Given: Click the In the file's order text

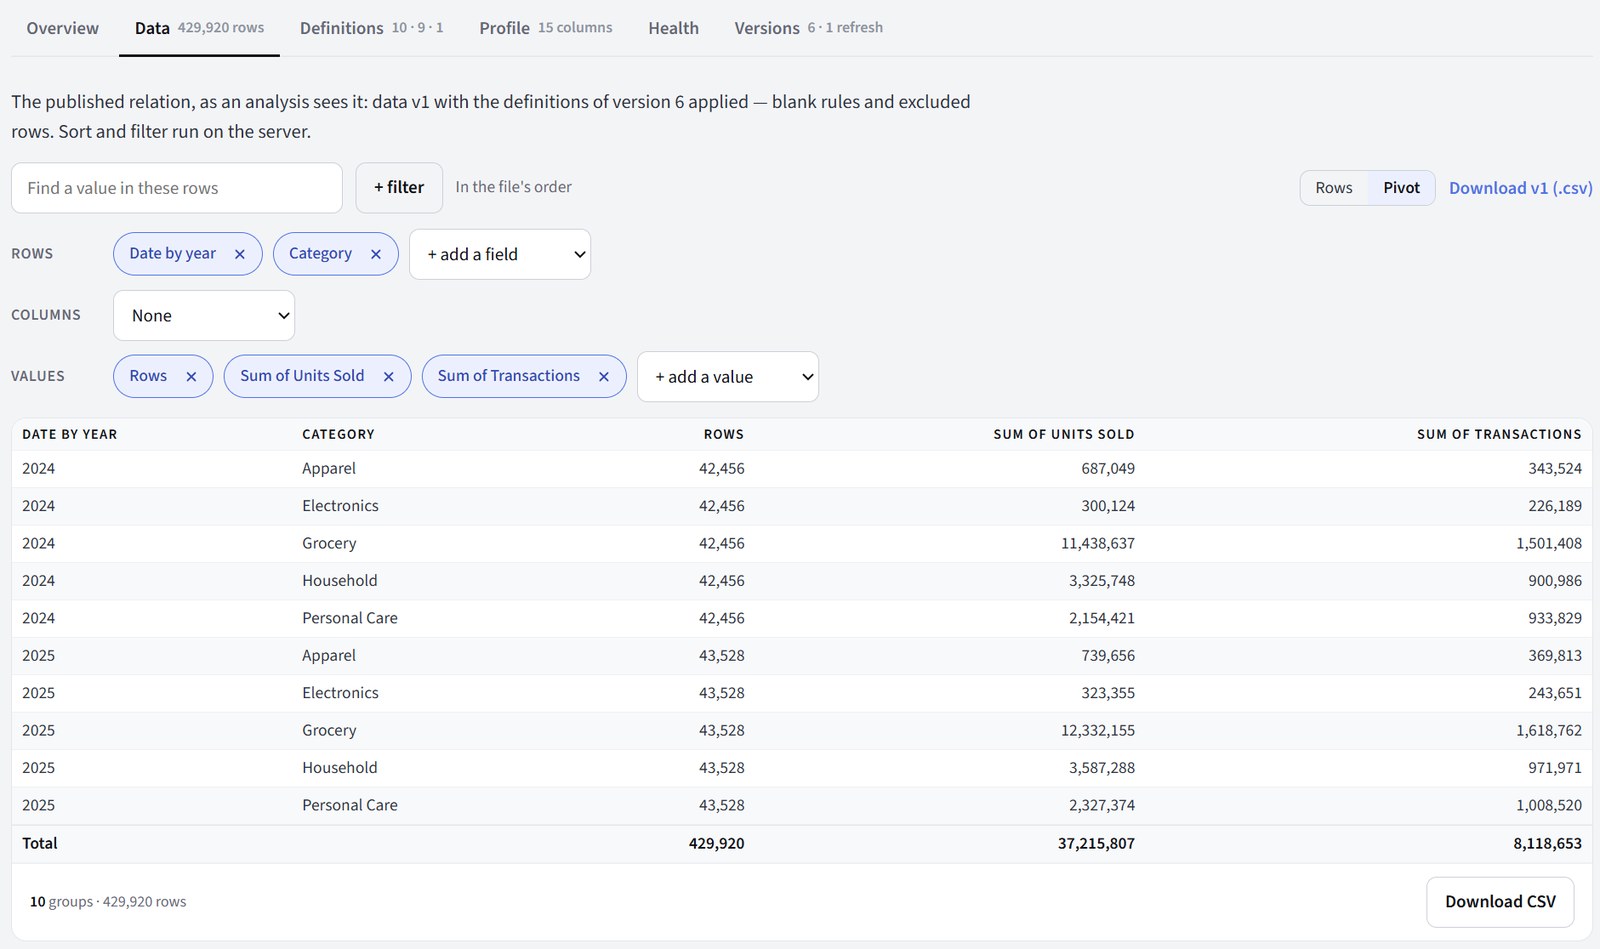Looking at the screenshot, I should pos(513,187).
